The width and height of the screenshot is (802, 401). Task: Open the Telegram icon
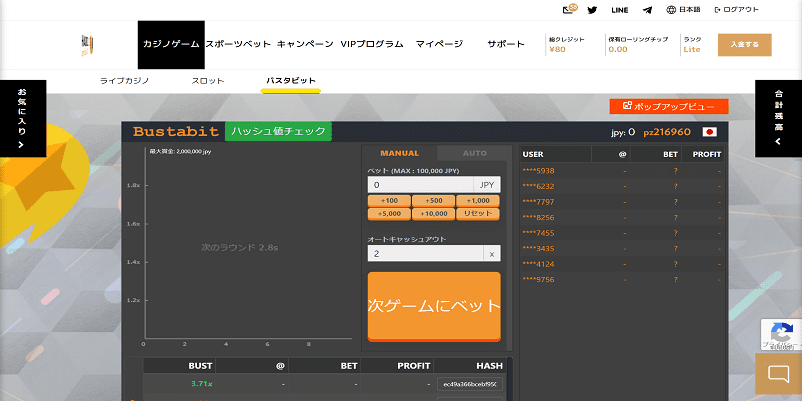click(x=648, y=10)
